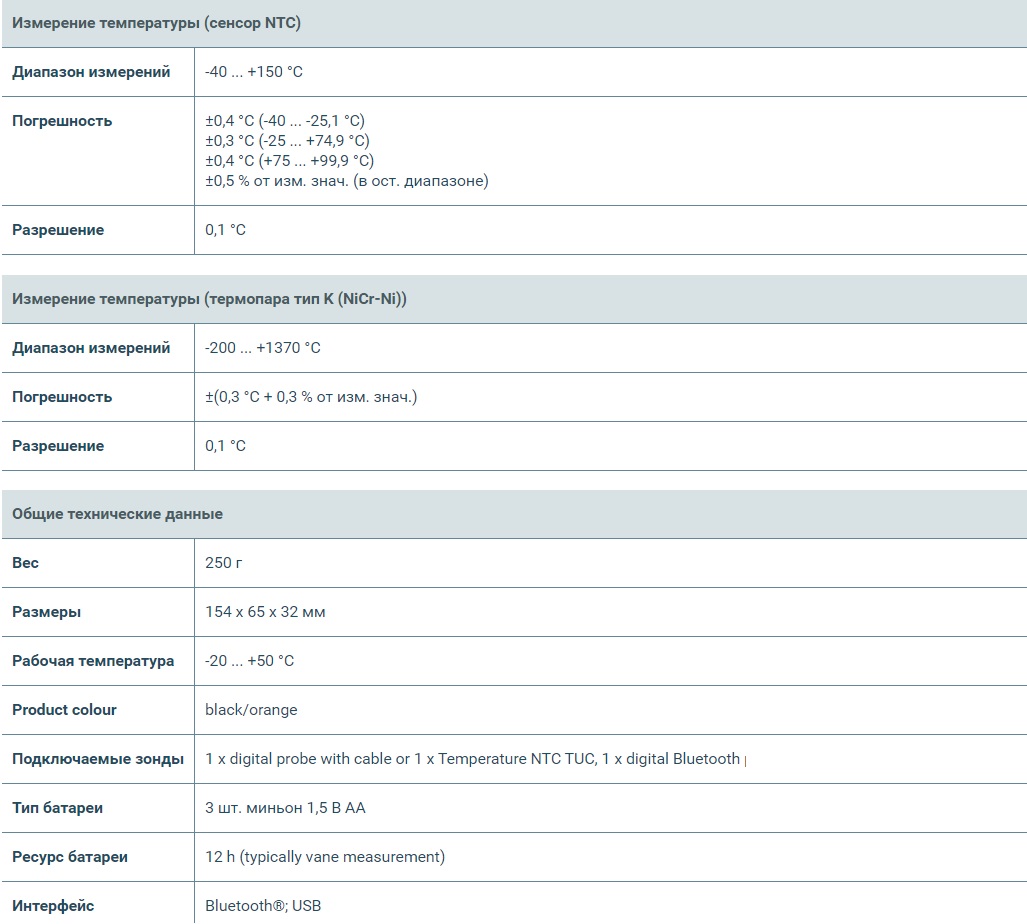Click the 'Вес' row label
Screen dimensions: 1027x924
pyautogui.click(x=26, y=563)
